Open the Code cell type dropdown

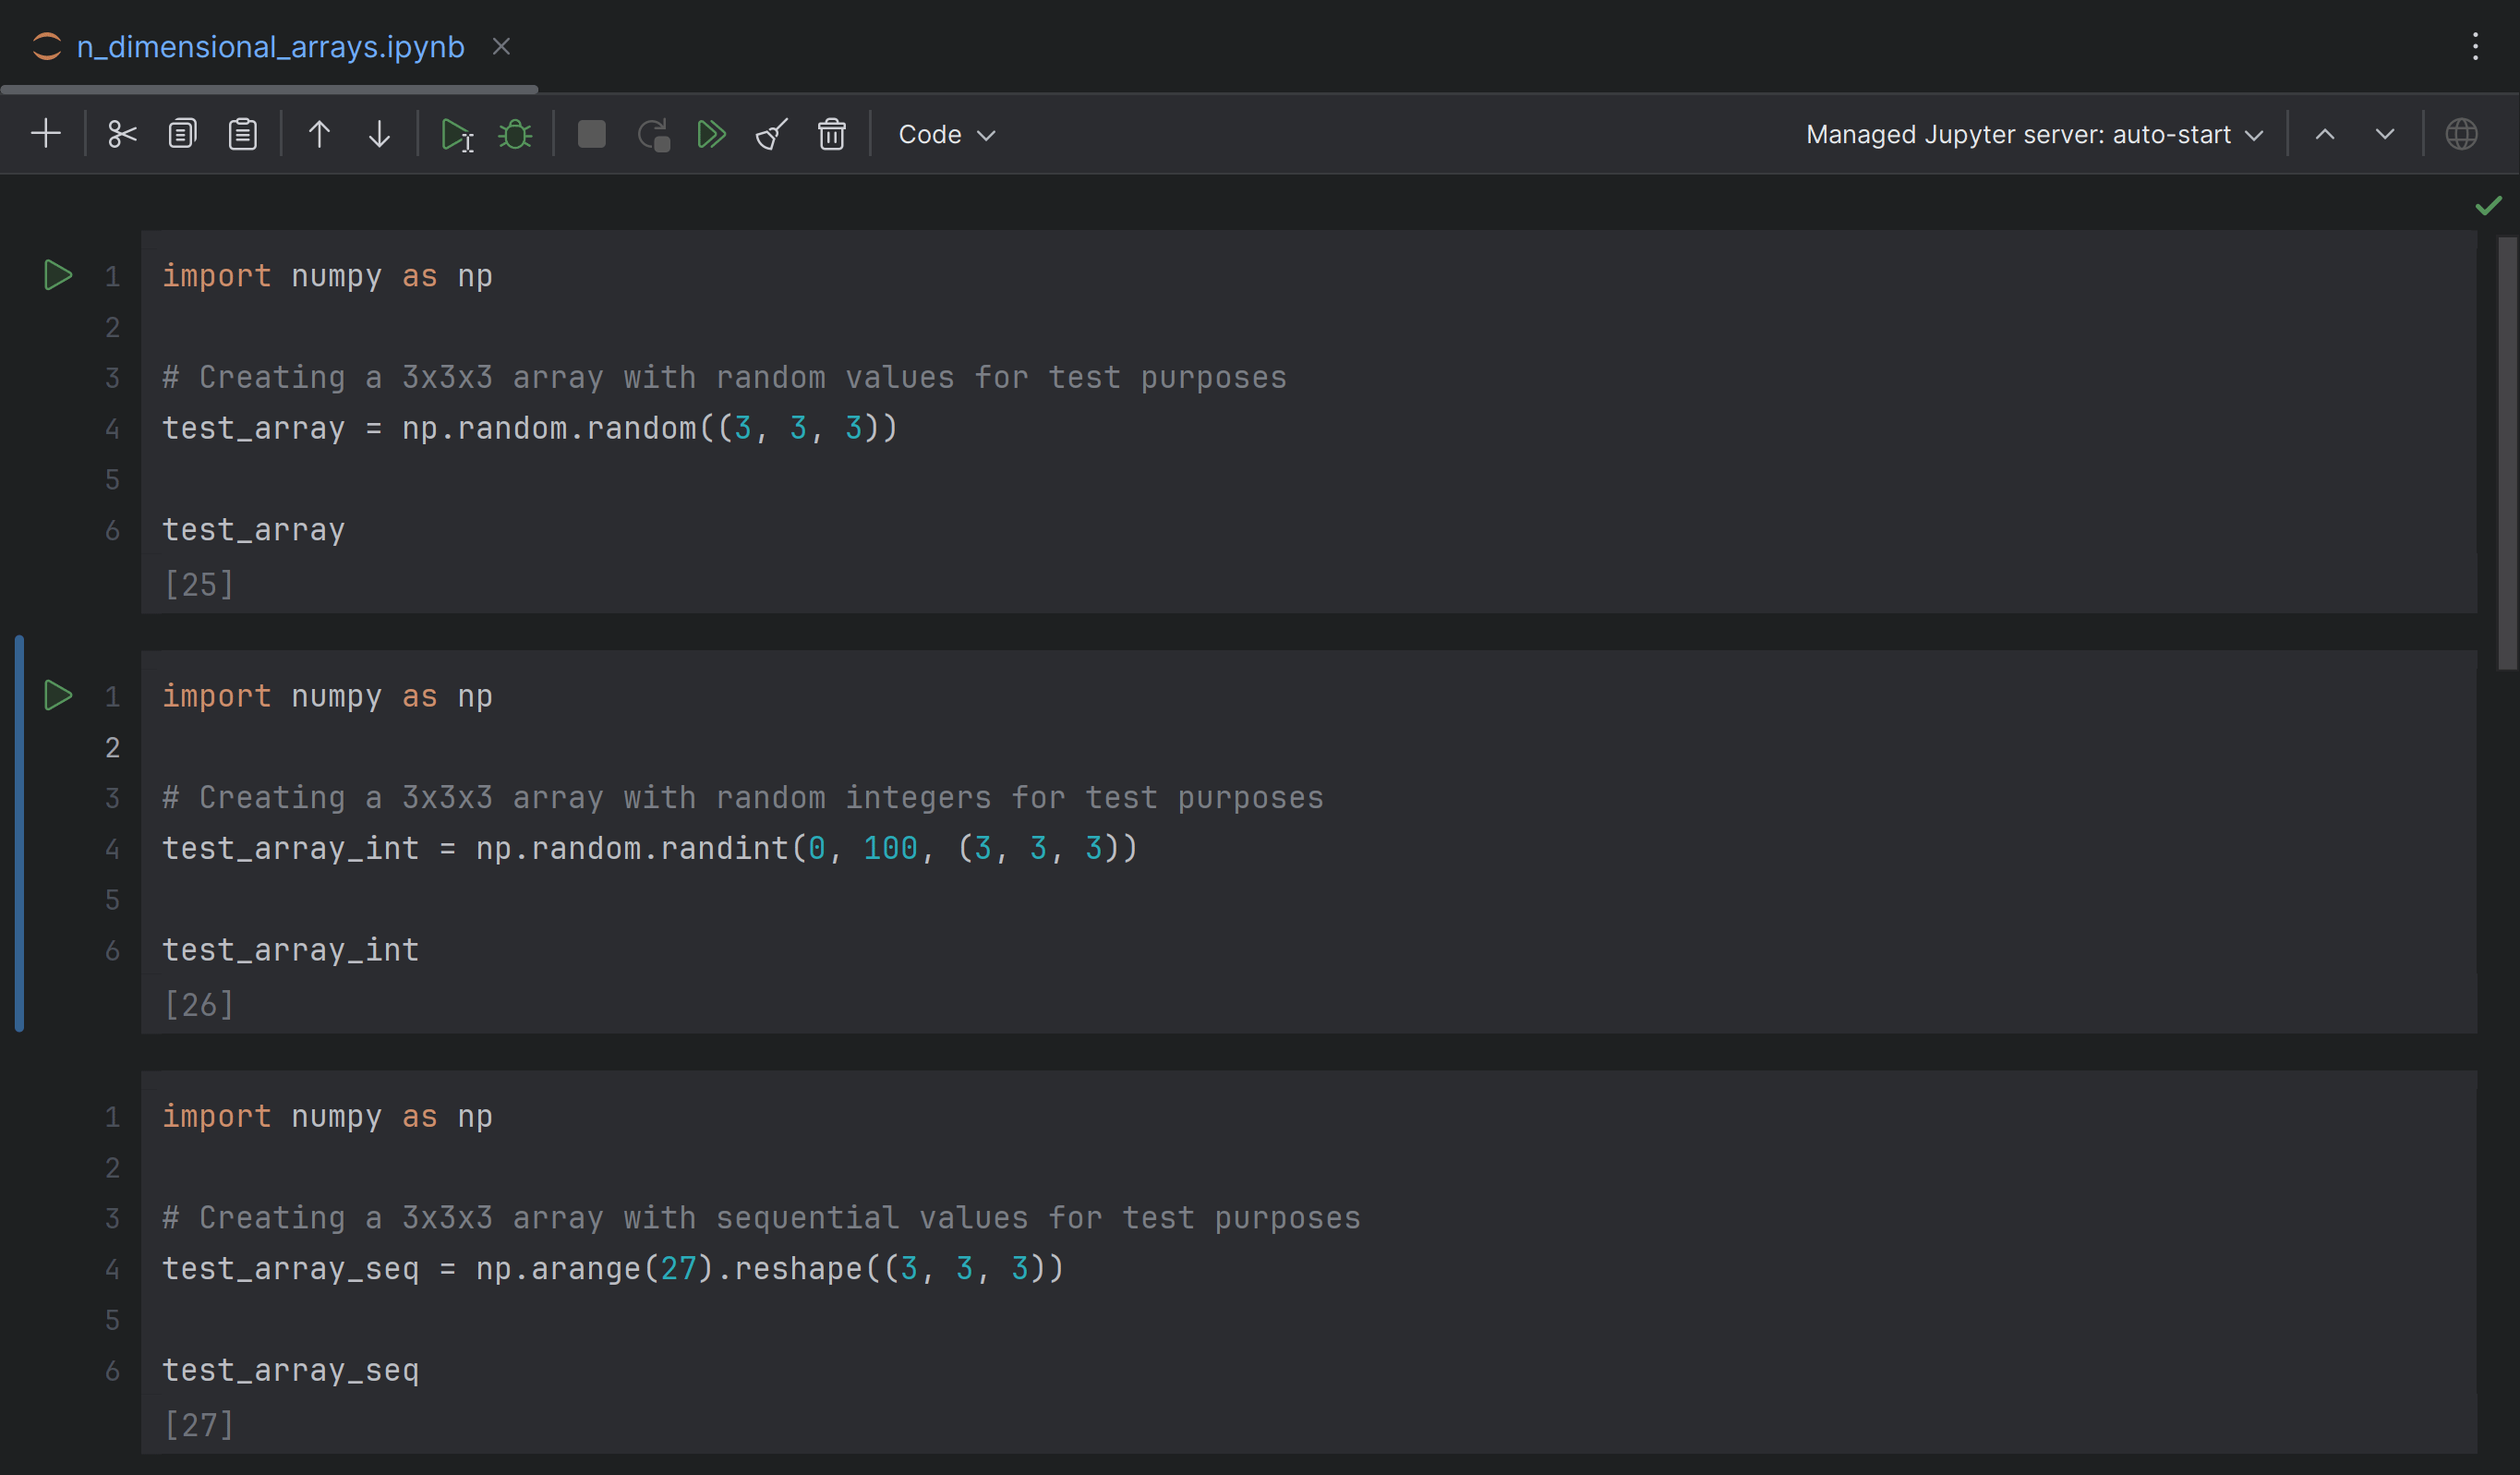[946, 134]
